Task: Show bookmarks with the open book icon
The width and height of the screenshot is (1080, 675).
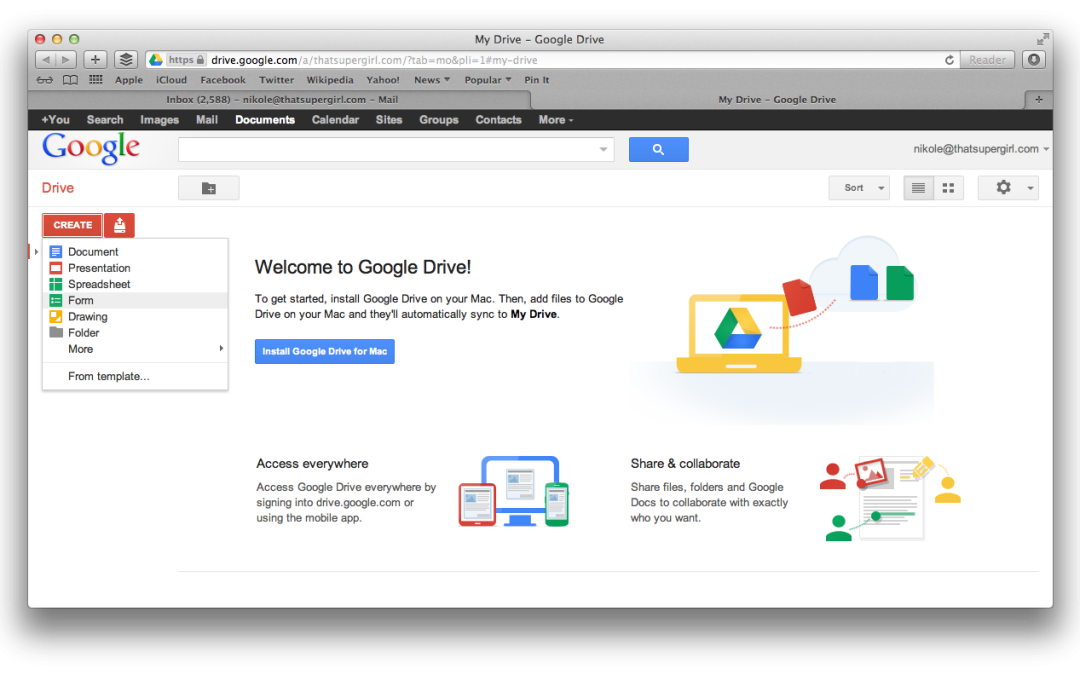Action: (x=70, y=80)
